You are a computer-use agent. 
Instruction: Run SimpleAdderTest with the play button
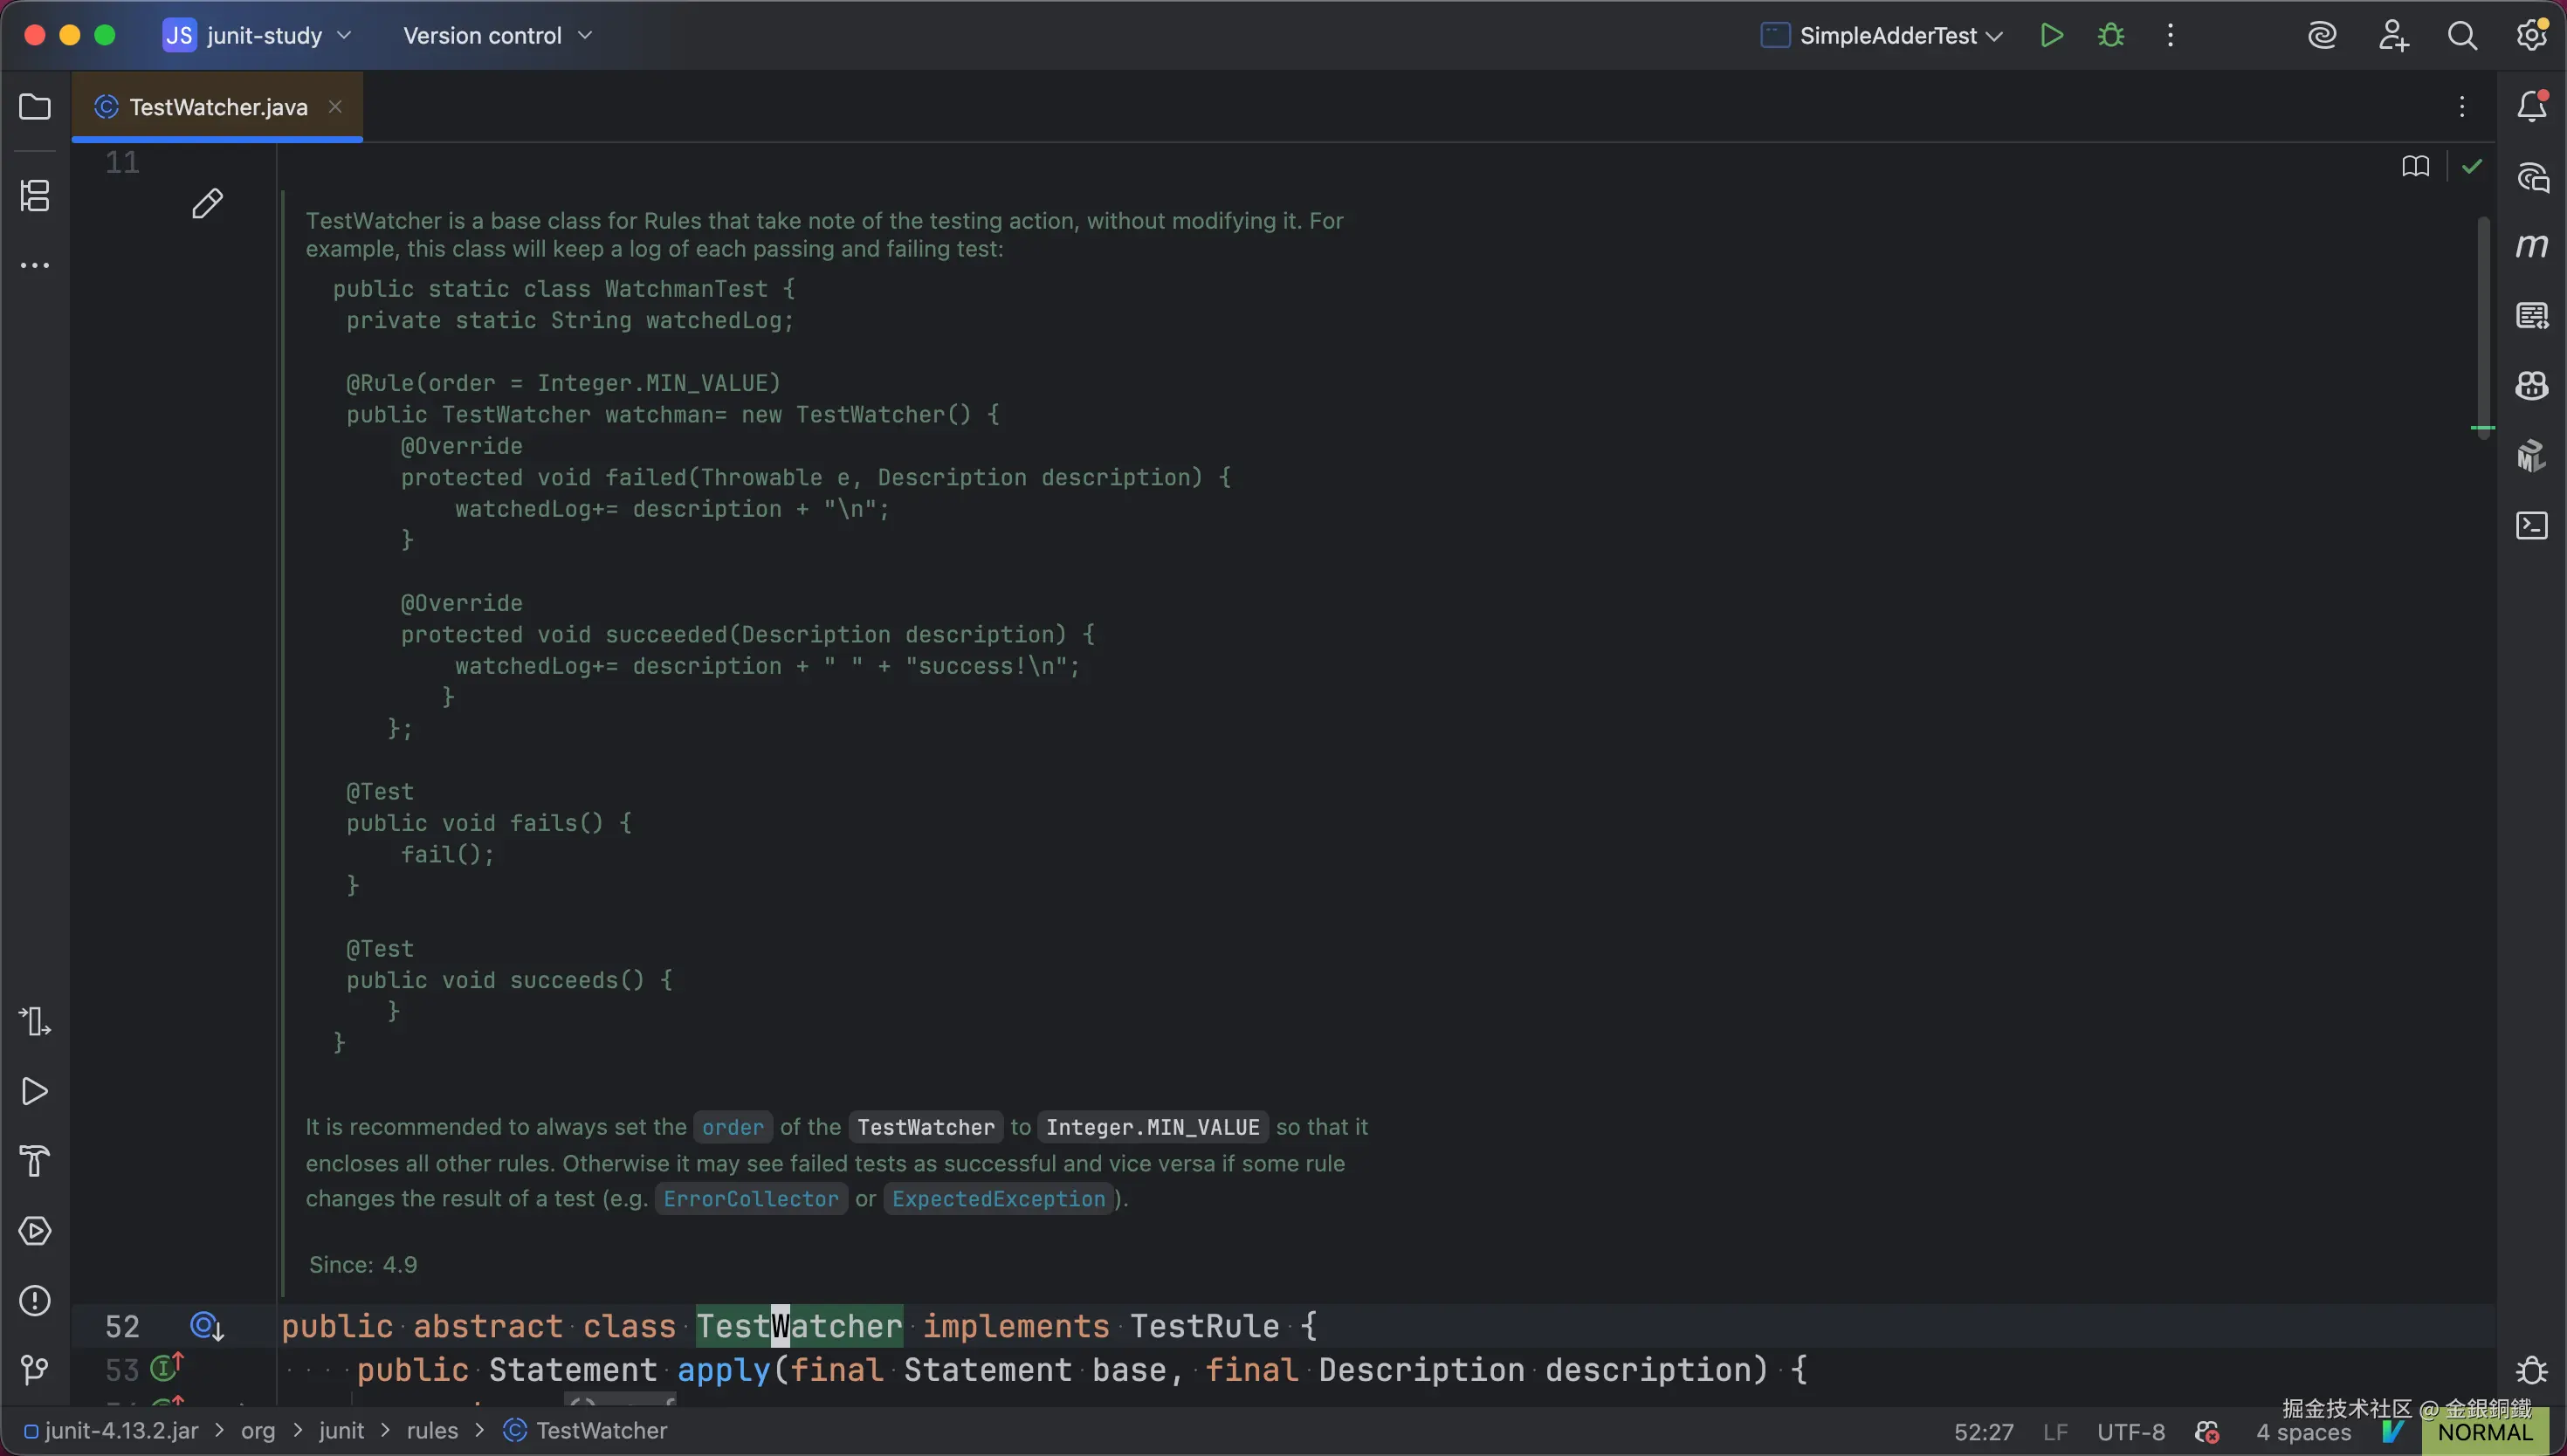click(x=2051, y=36)
